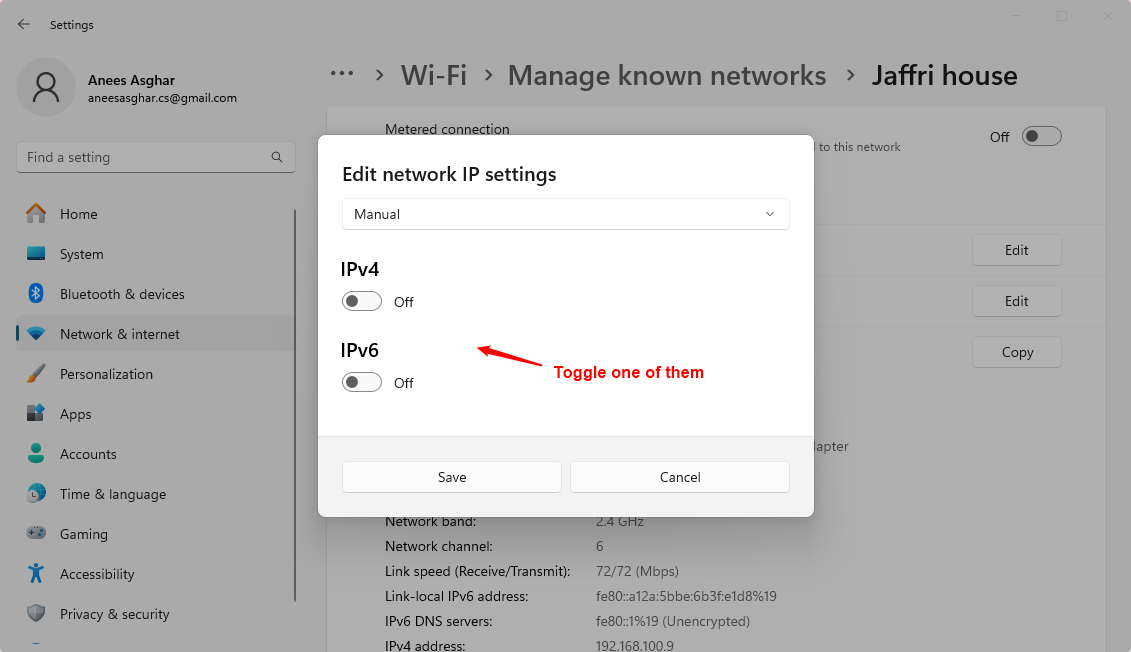This screenshot has width=1131, height=652.
Task: Select Wi-Fi in the breadcrumb path
Action: click(x=433, y=75)
